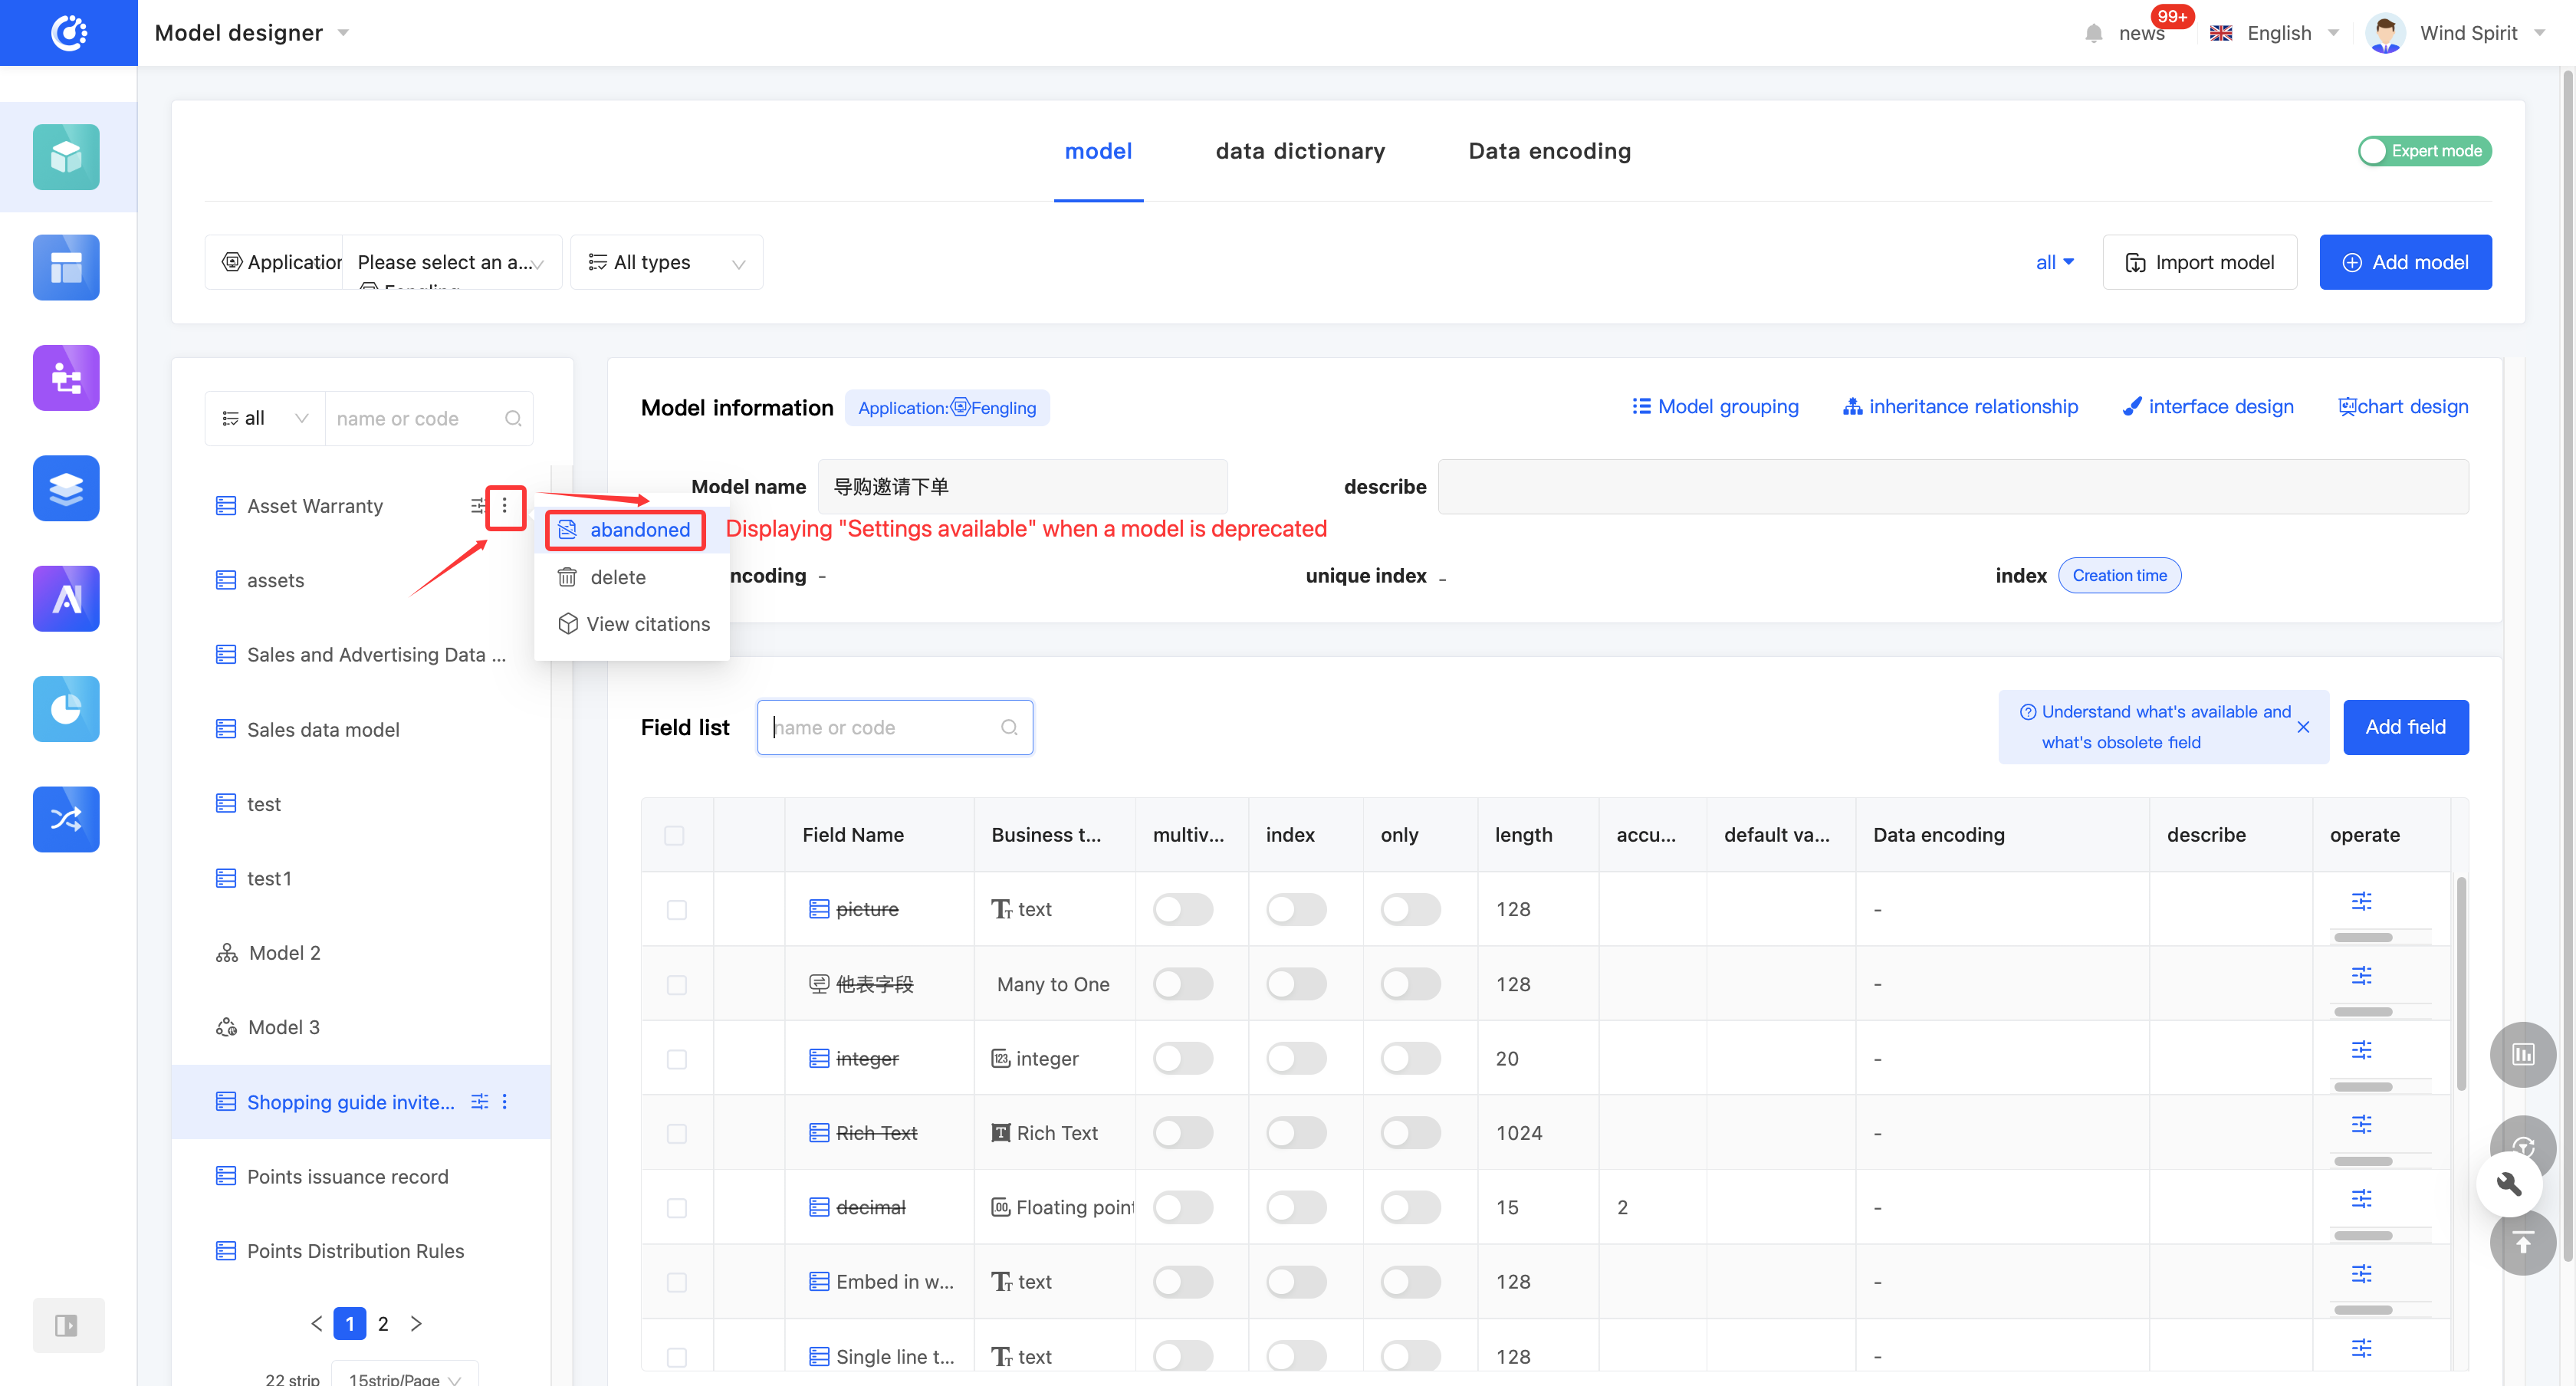Open the purple hierarchy sidebar icon

[x=66, y=378]
